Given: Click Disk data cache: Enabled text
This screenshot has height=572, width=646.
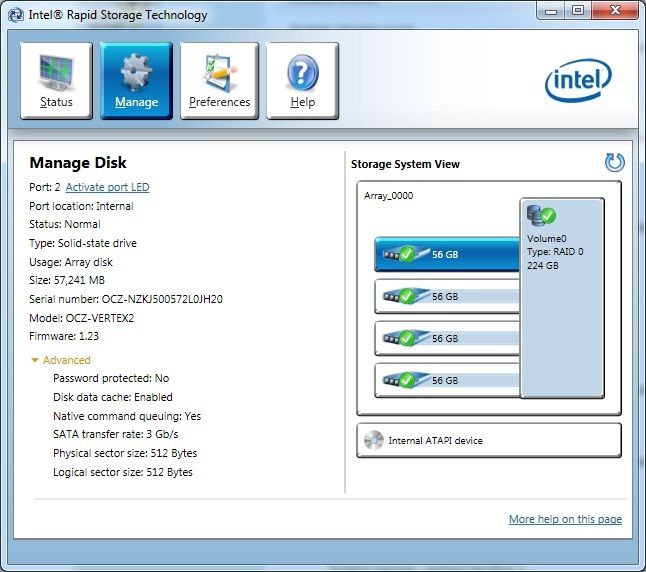Looking at the screenshot, I should click(112, 397).
